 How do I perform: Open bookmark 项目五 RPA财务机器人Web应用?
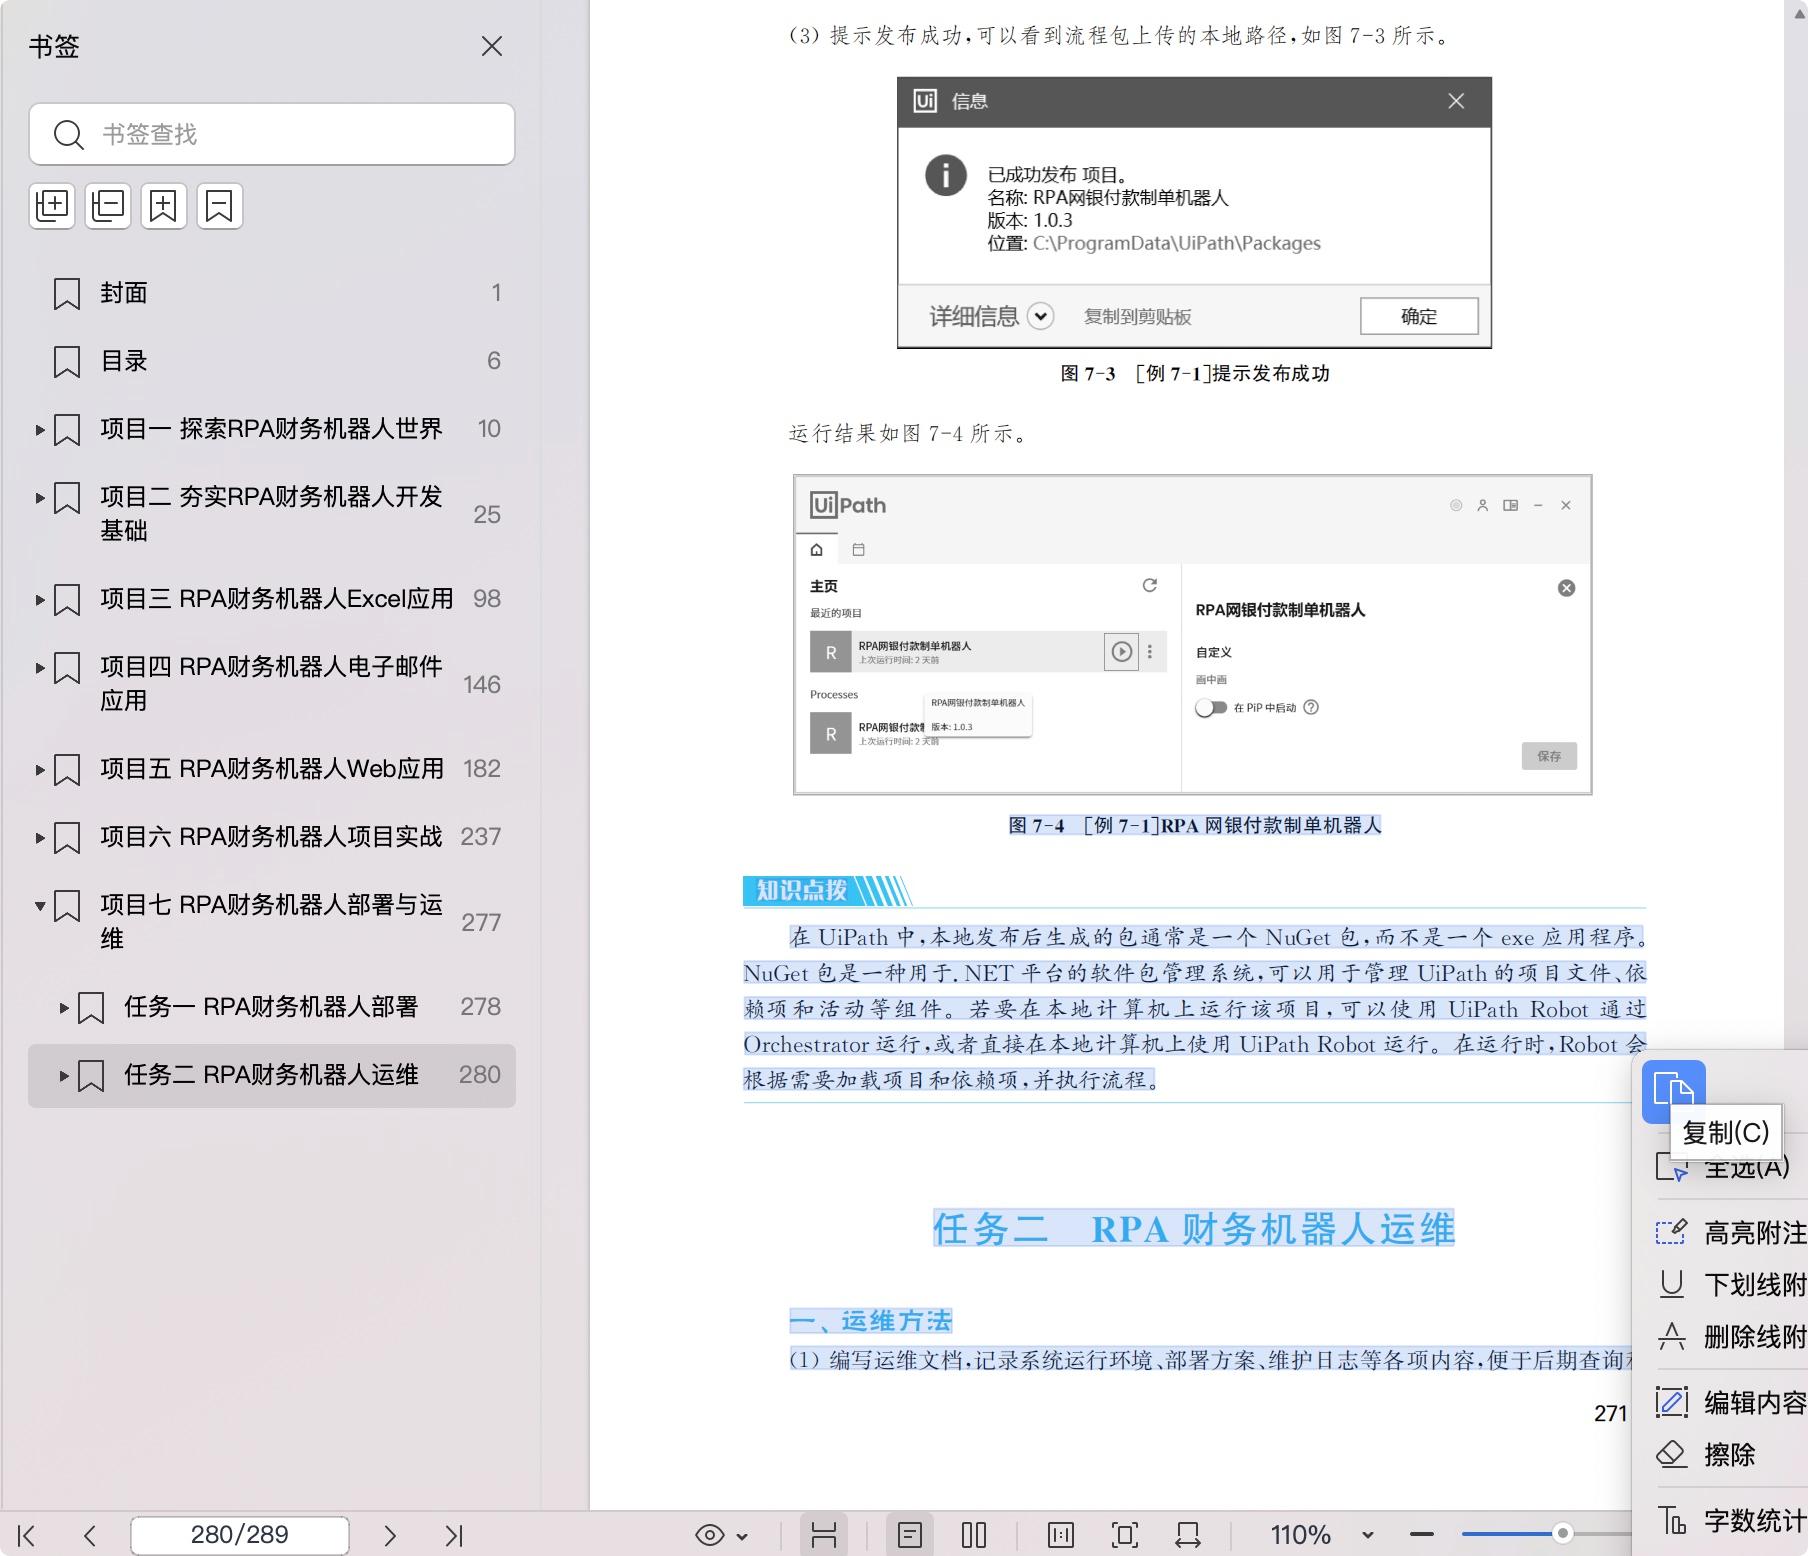[x=272, y=768]
